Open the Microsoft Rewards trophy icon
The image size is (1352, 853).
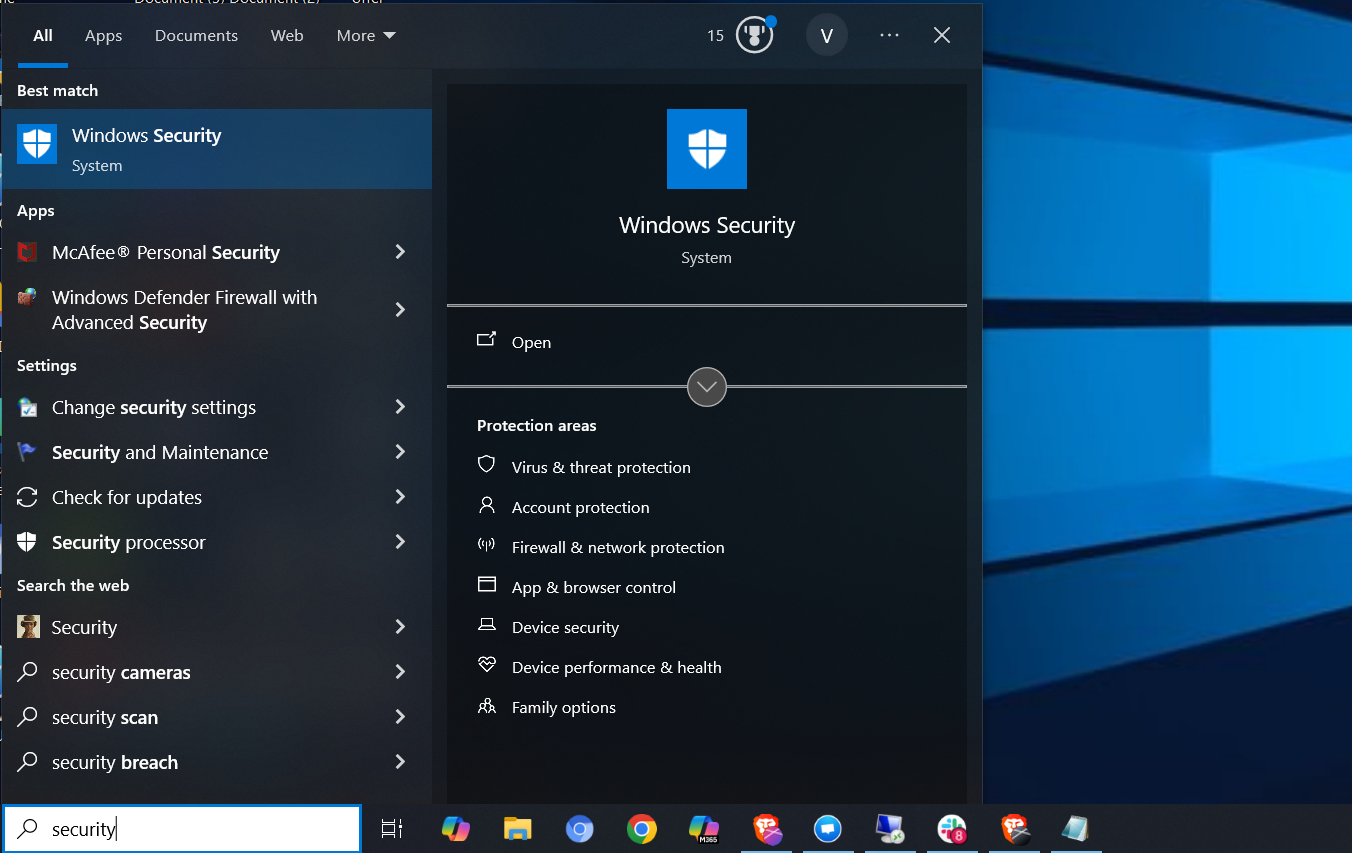pyautogui.click(x=755, y=35)
